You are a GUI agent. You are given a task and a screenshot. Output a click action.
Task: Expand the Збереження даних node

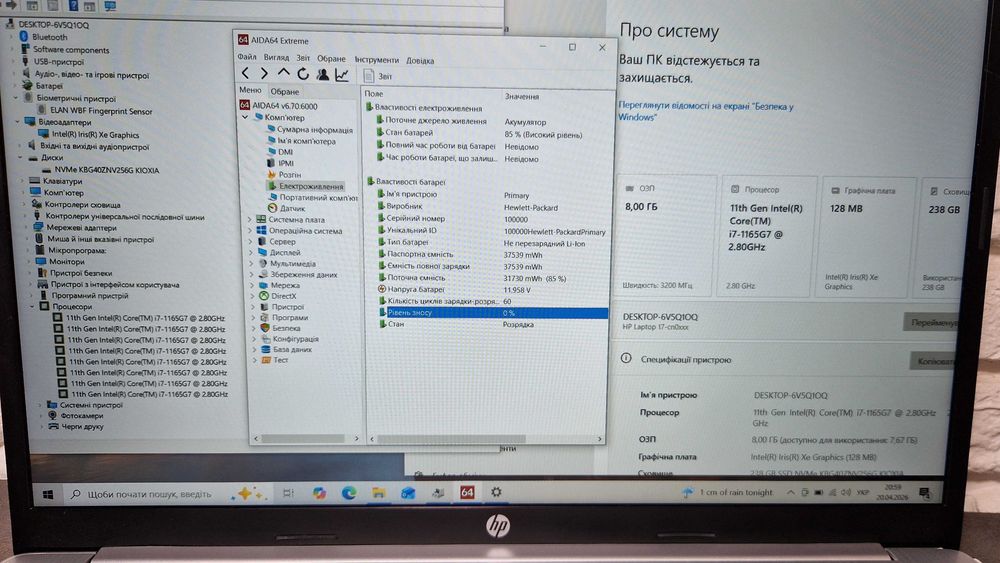[252, 274]
